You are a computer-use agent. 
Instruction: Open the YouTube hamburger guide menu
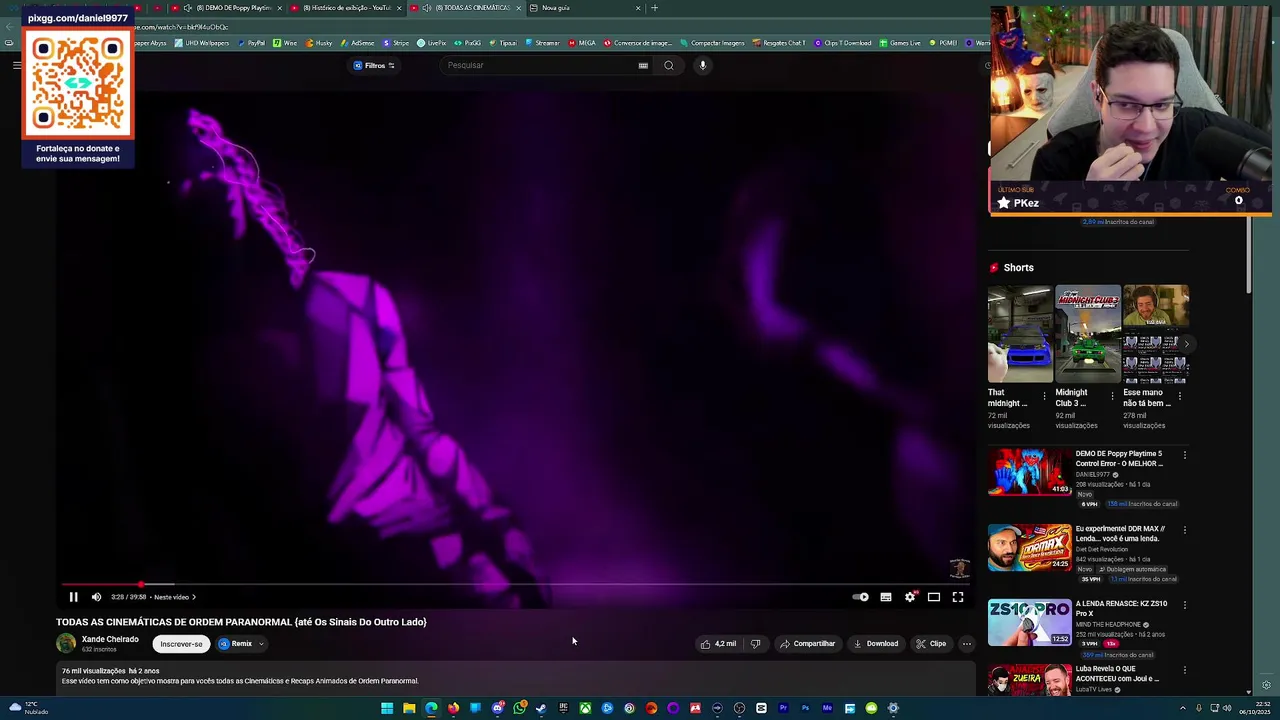17,66
